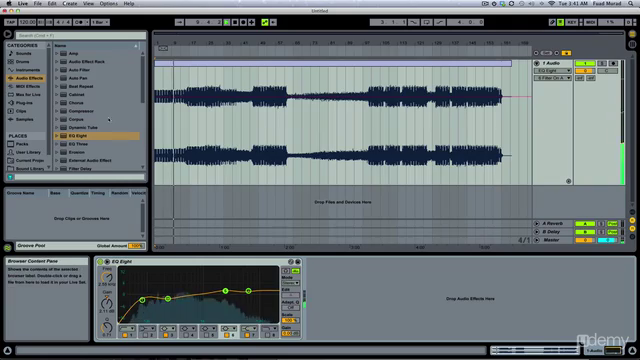Select Instruments category in browser
Screen dimensions: 640x360
pyautogui.click(x=28, y=70)
